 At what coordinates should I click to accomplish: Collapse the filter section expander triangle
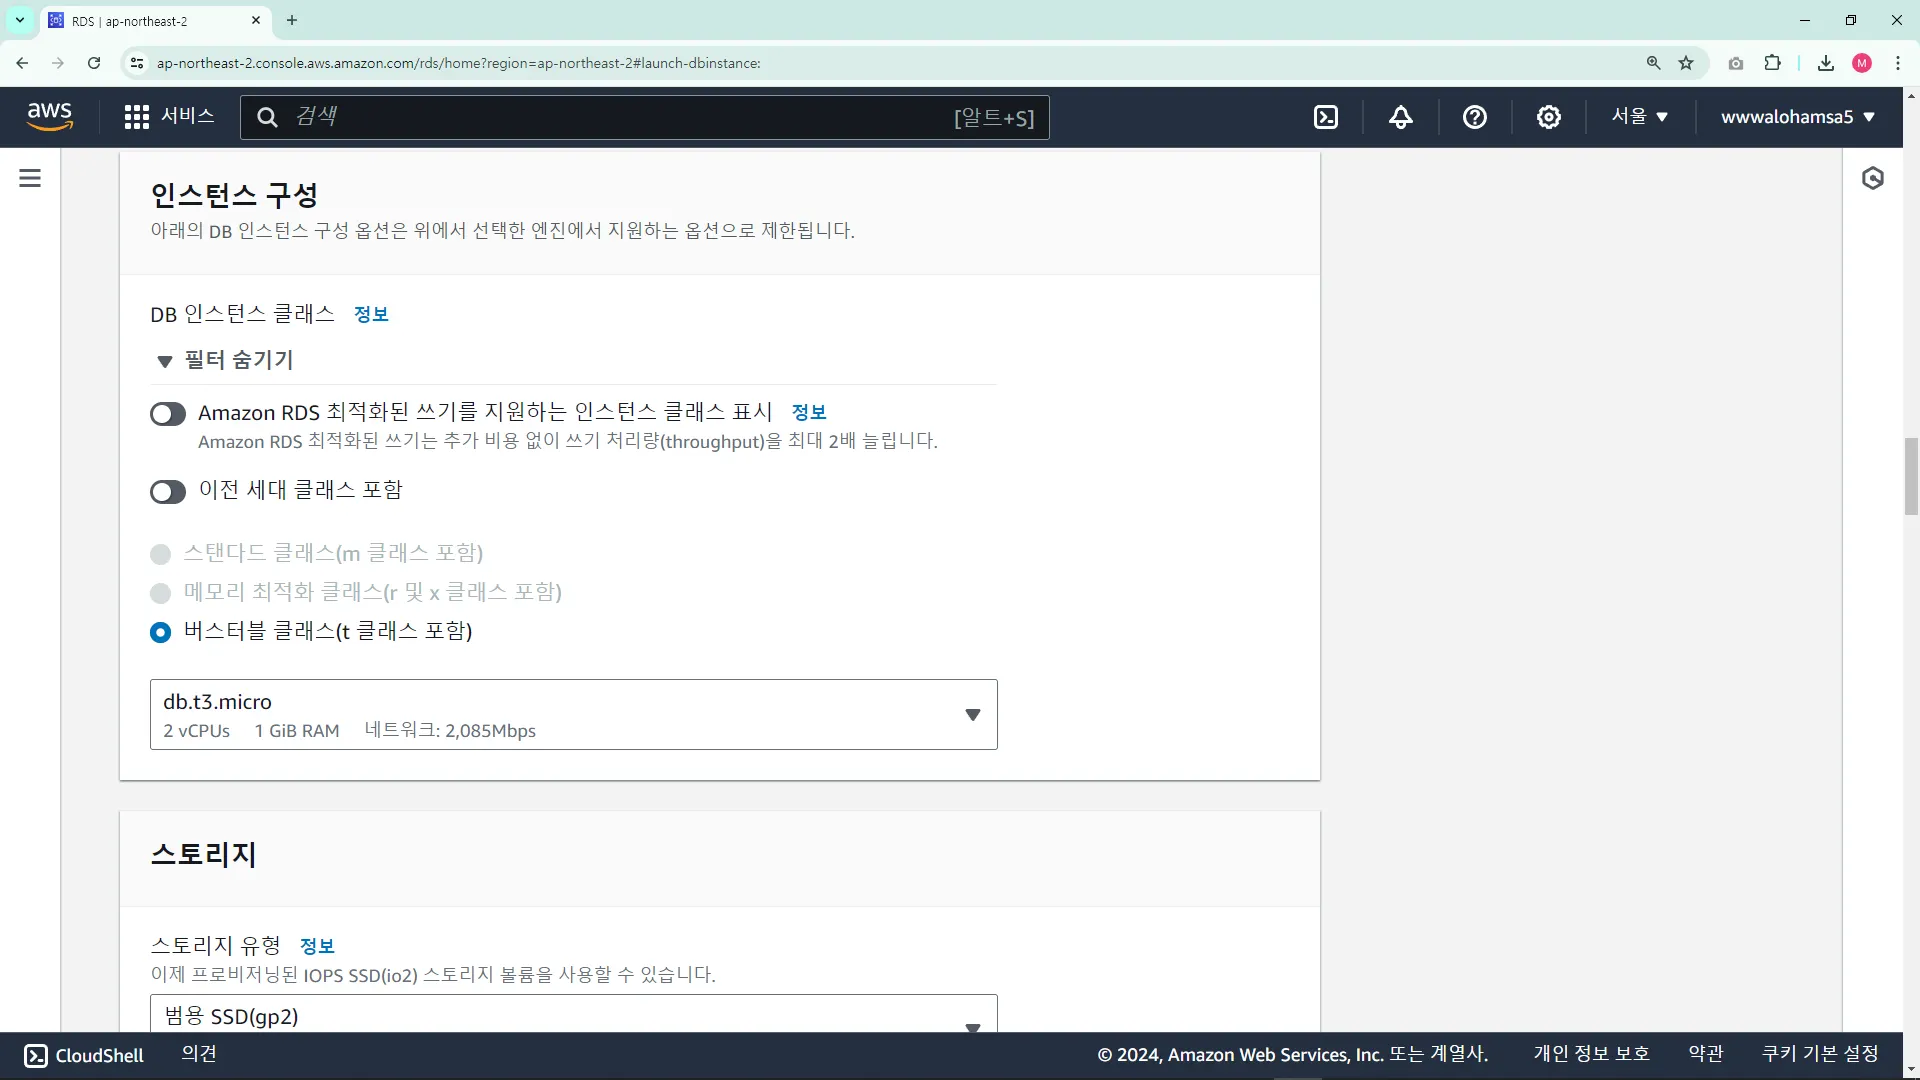165,361
